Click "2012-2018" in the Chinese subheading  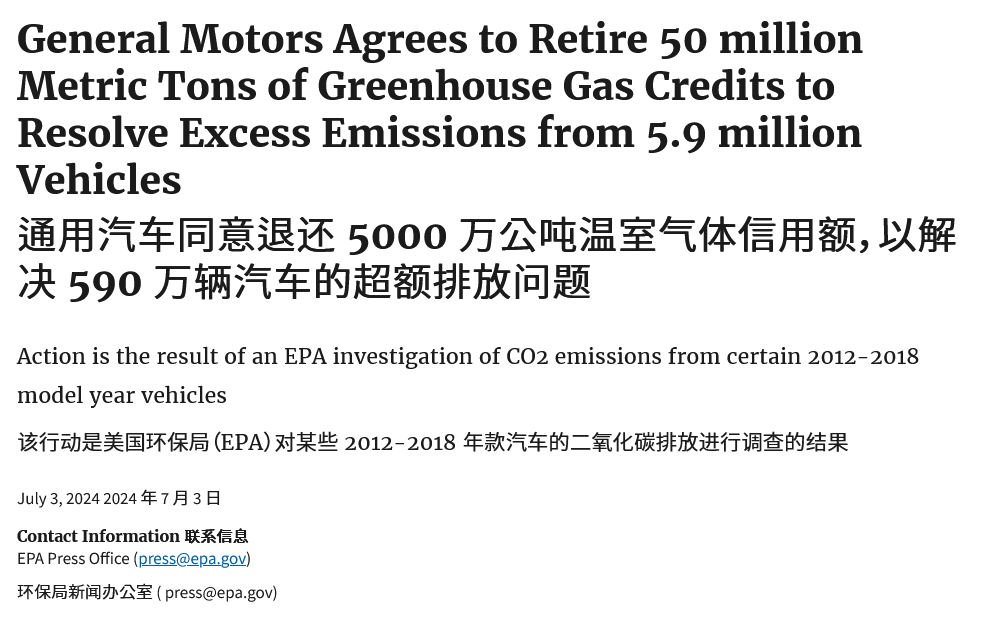coord(400,442)
